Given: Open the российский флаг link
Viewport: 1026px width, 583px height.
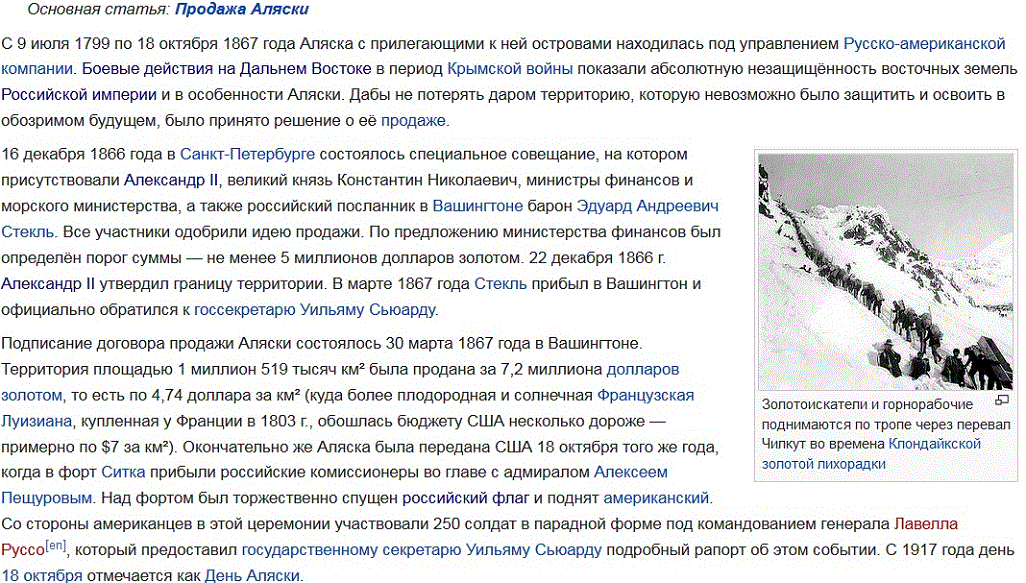Looking at the screenshot, I should 464,498.
